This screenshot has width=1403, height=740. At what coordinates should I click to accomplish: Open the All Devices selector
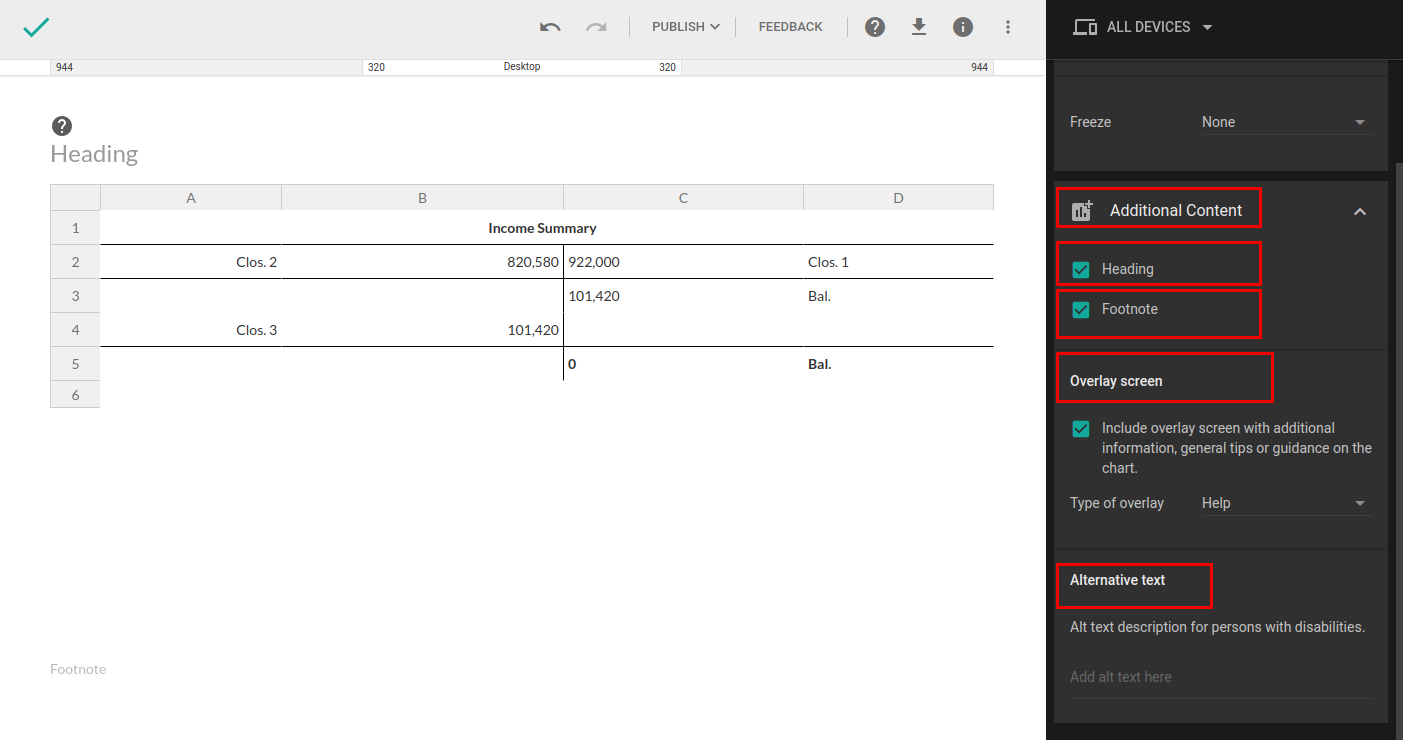(1142, 27)
